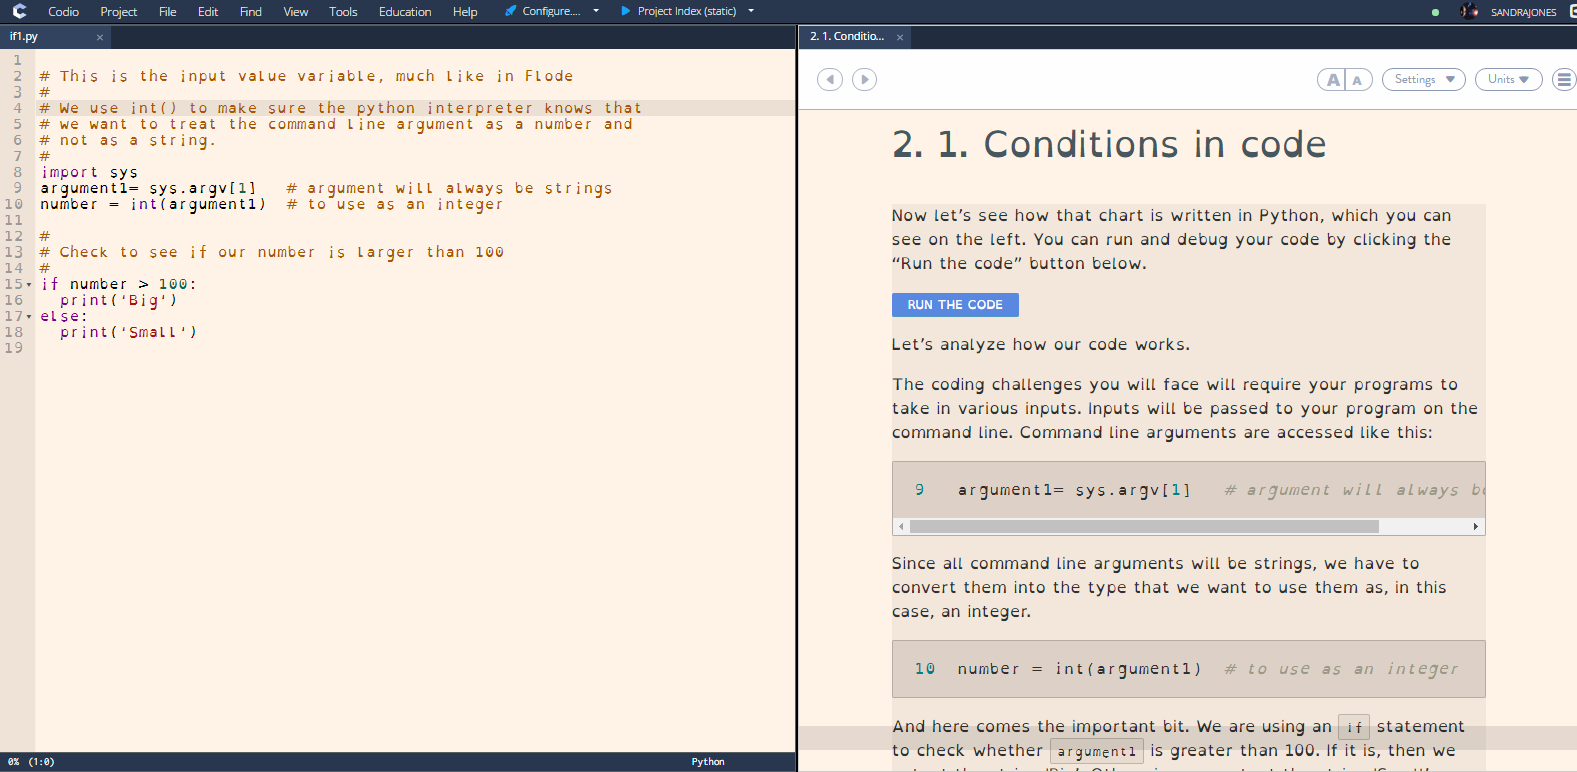Open the Settings dropdown in guide

[x=1424, y=79]
